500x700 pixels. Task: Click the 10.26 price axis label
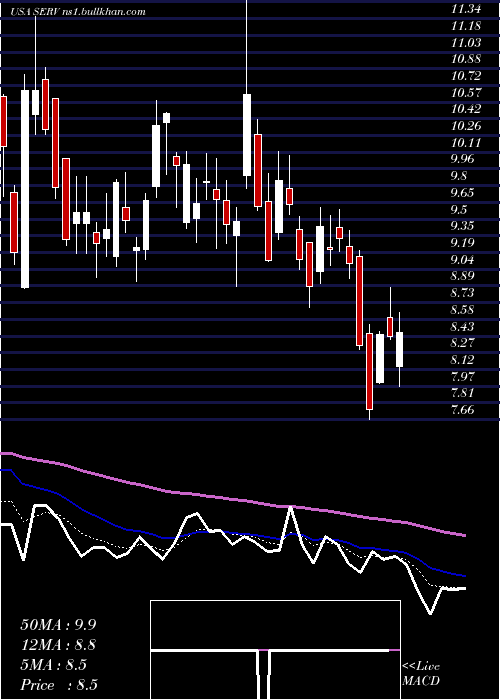pos(466,126)
